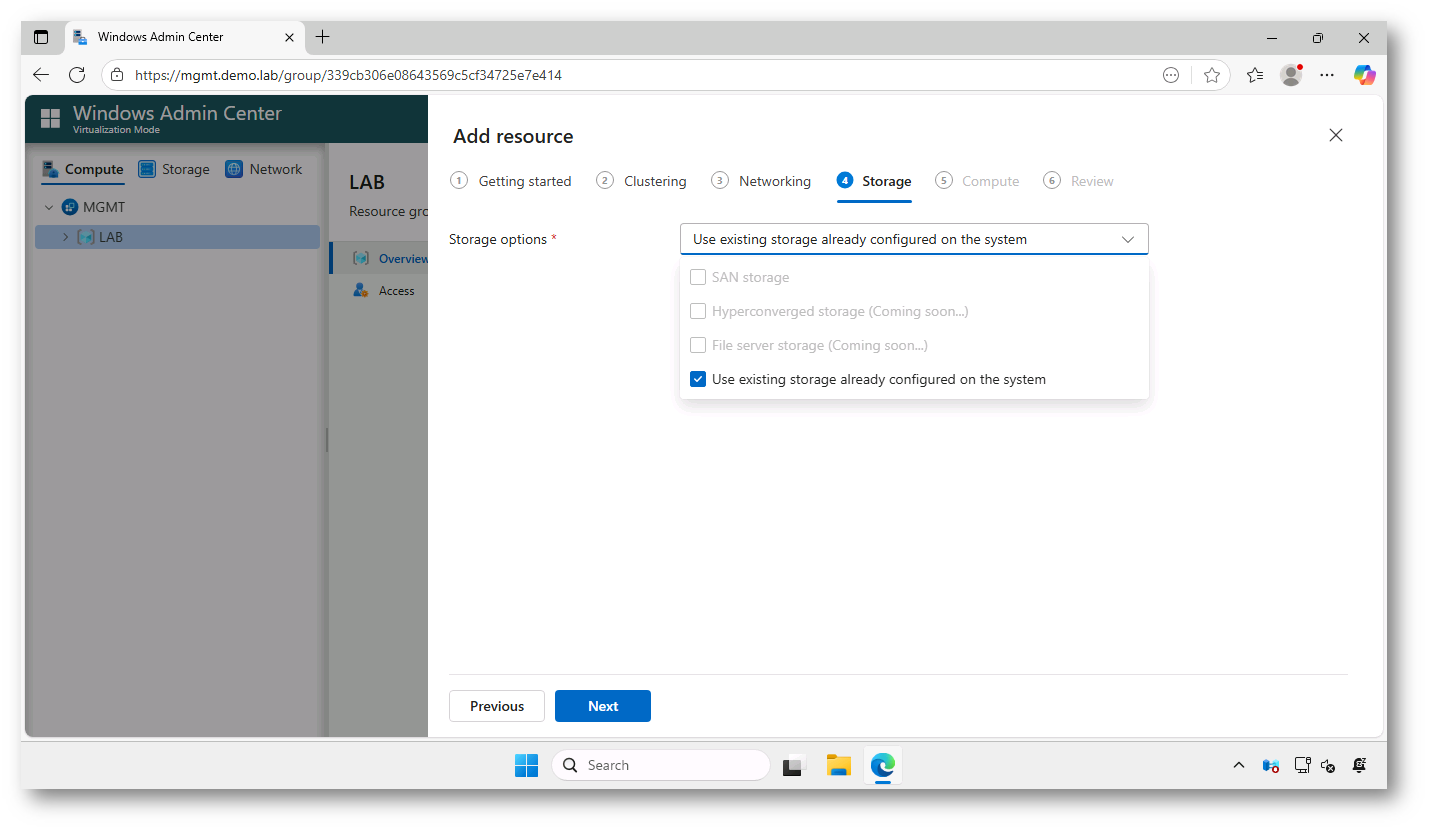
Task: Collapse the MGMT tree node
Action: 49,208
